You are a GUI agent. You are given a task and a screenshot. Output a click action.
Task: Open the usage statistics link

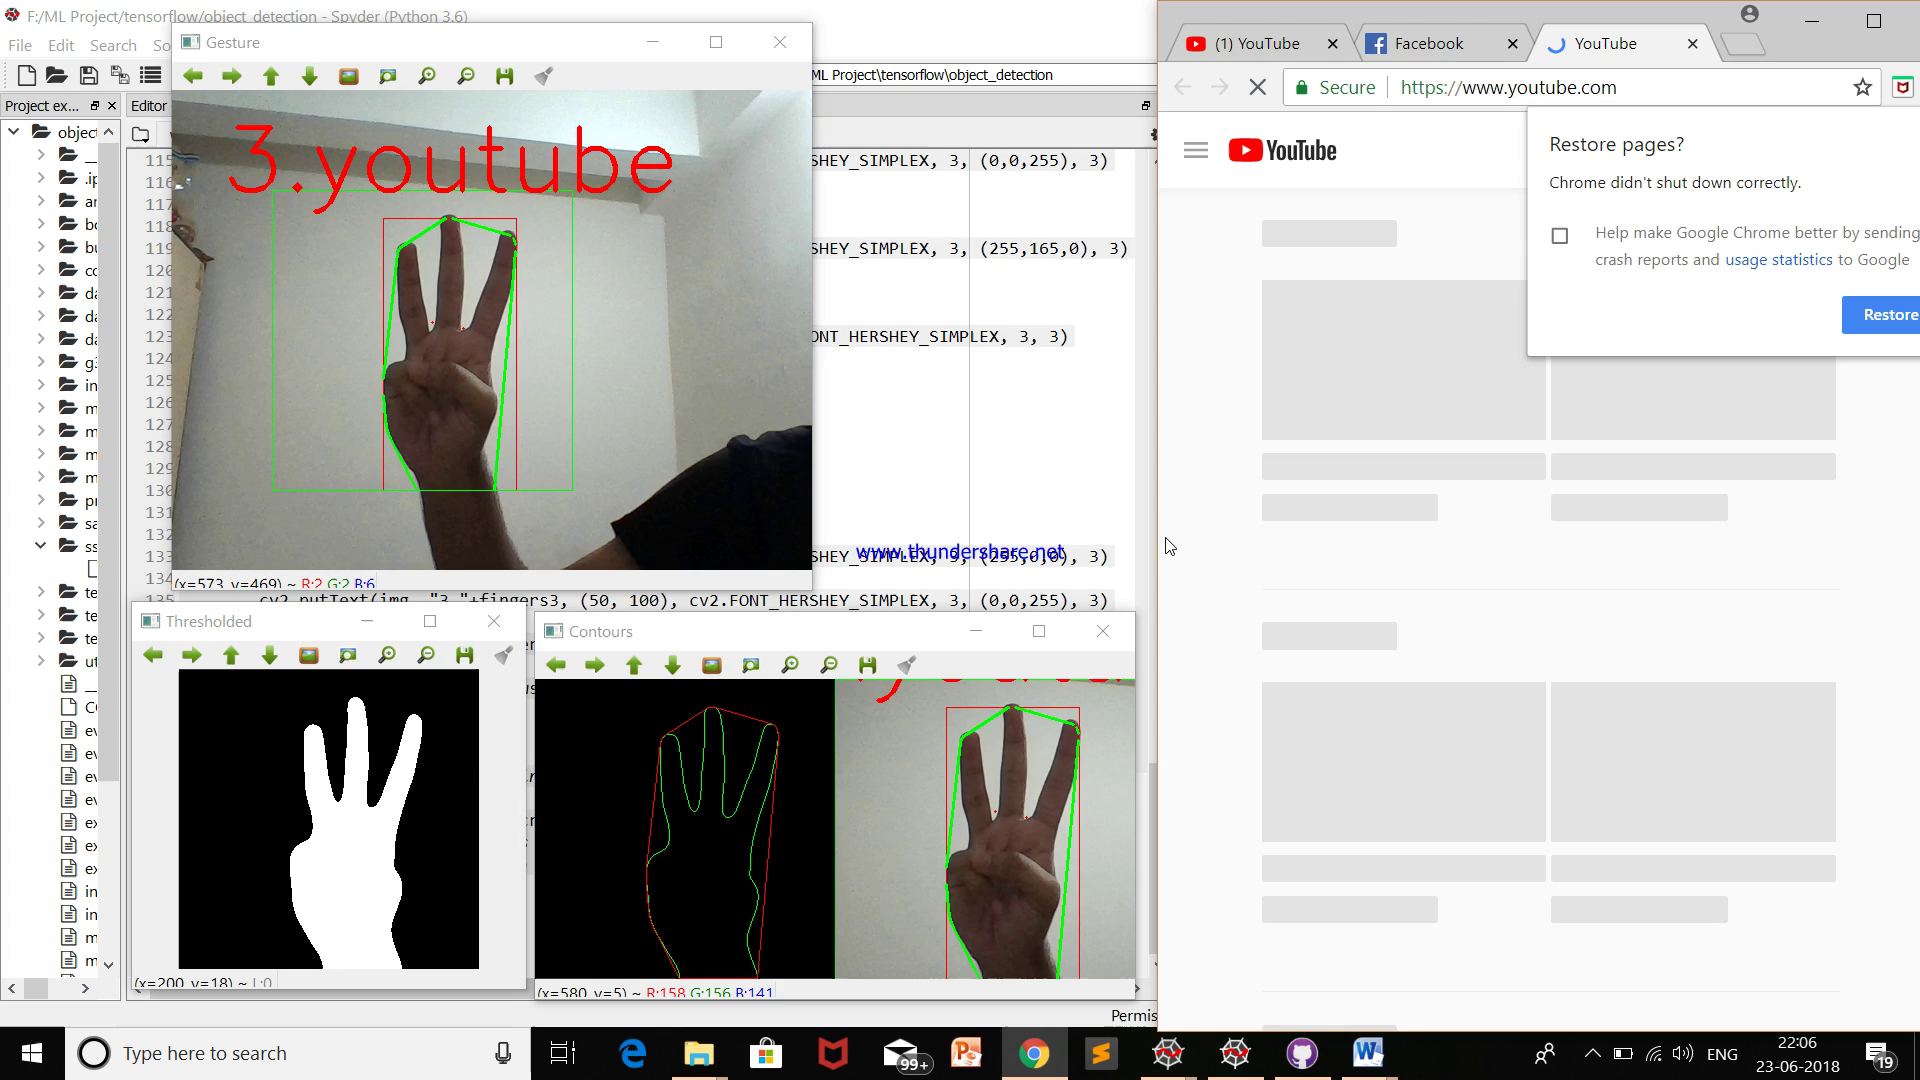coord(1778,260)
